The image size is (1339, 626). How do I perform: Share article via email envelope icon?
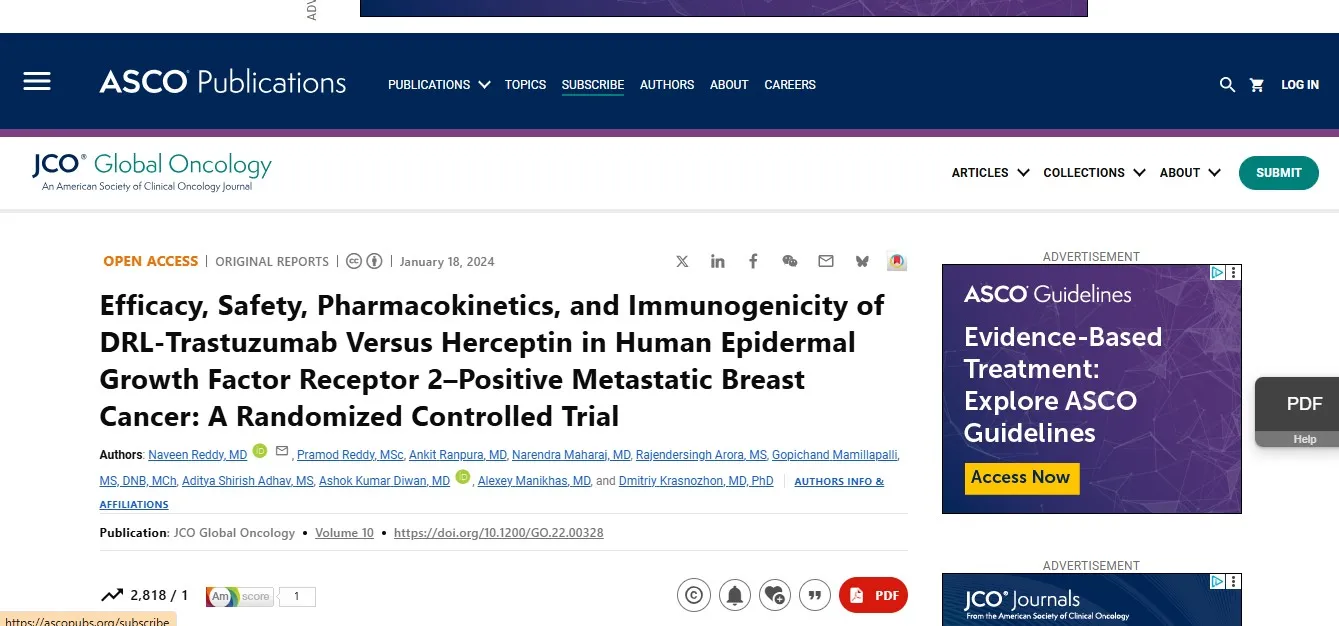[826, 261]
